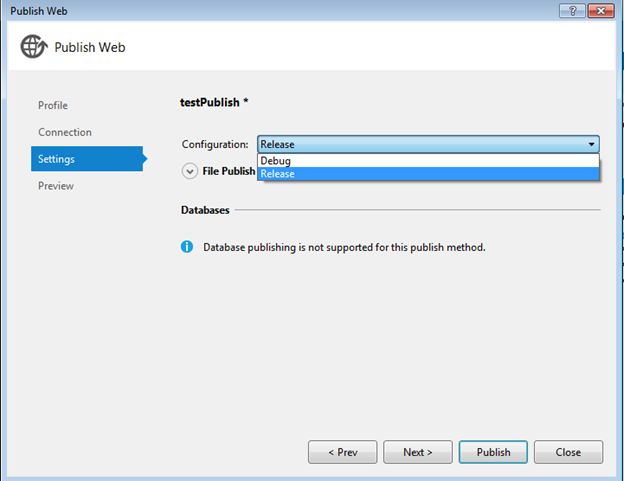This screenshot has width=624, height=481.
Task: Select the Settings step in sidebar
Action: click(57, 159)
